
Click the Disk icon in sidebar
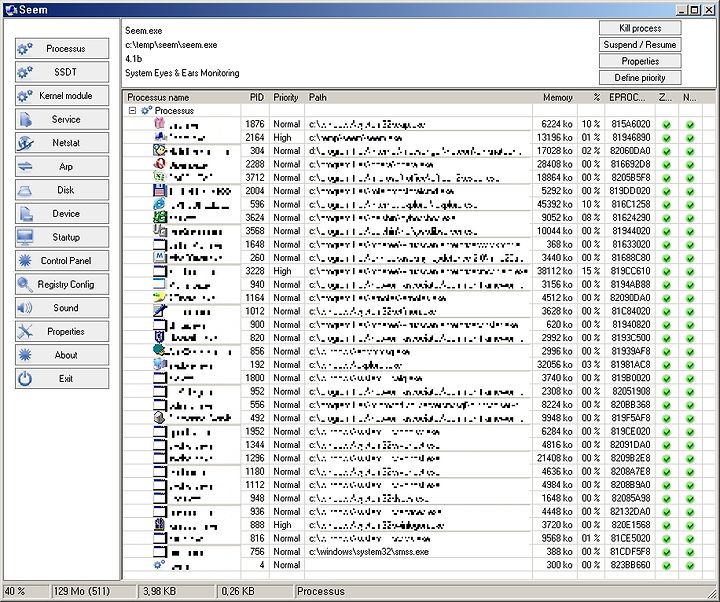(25, 190)
